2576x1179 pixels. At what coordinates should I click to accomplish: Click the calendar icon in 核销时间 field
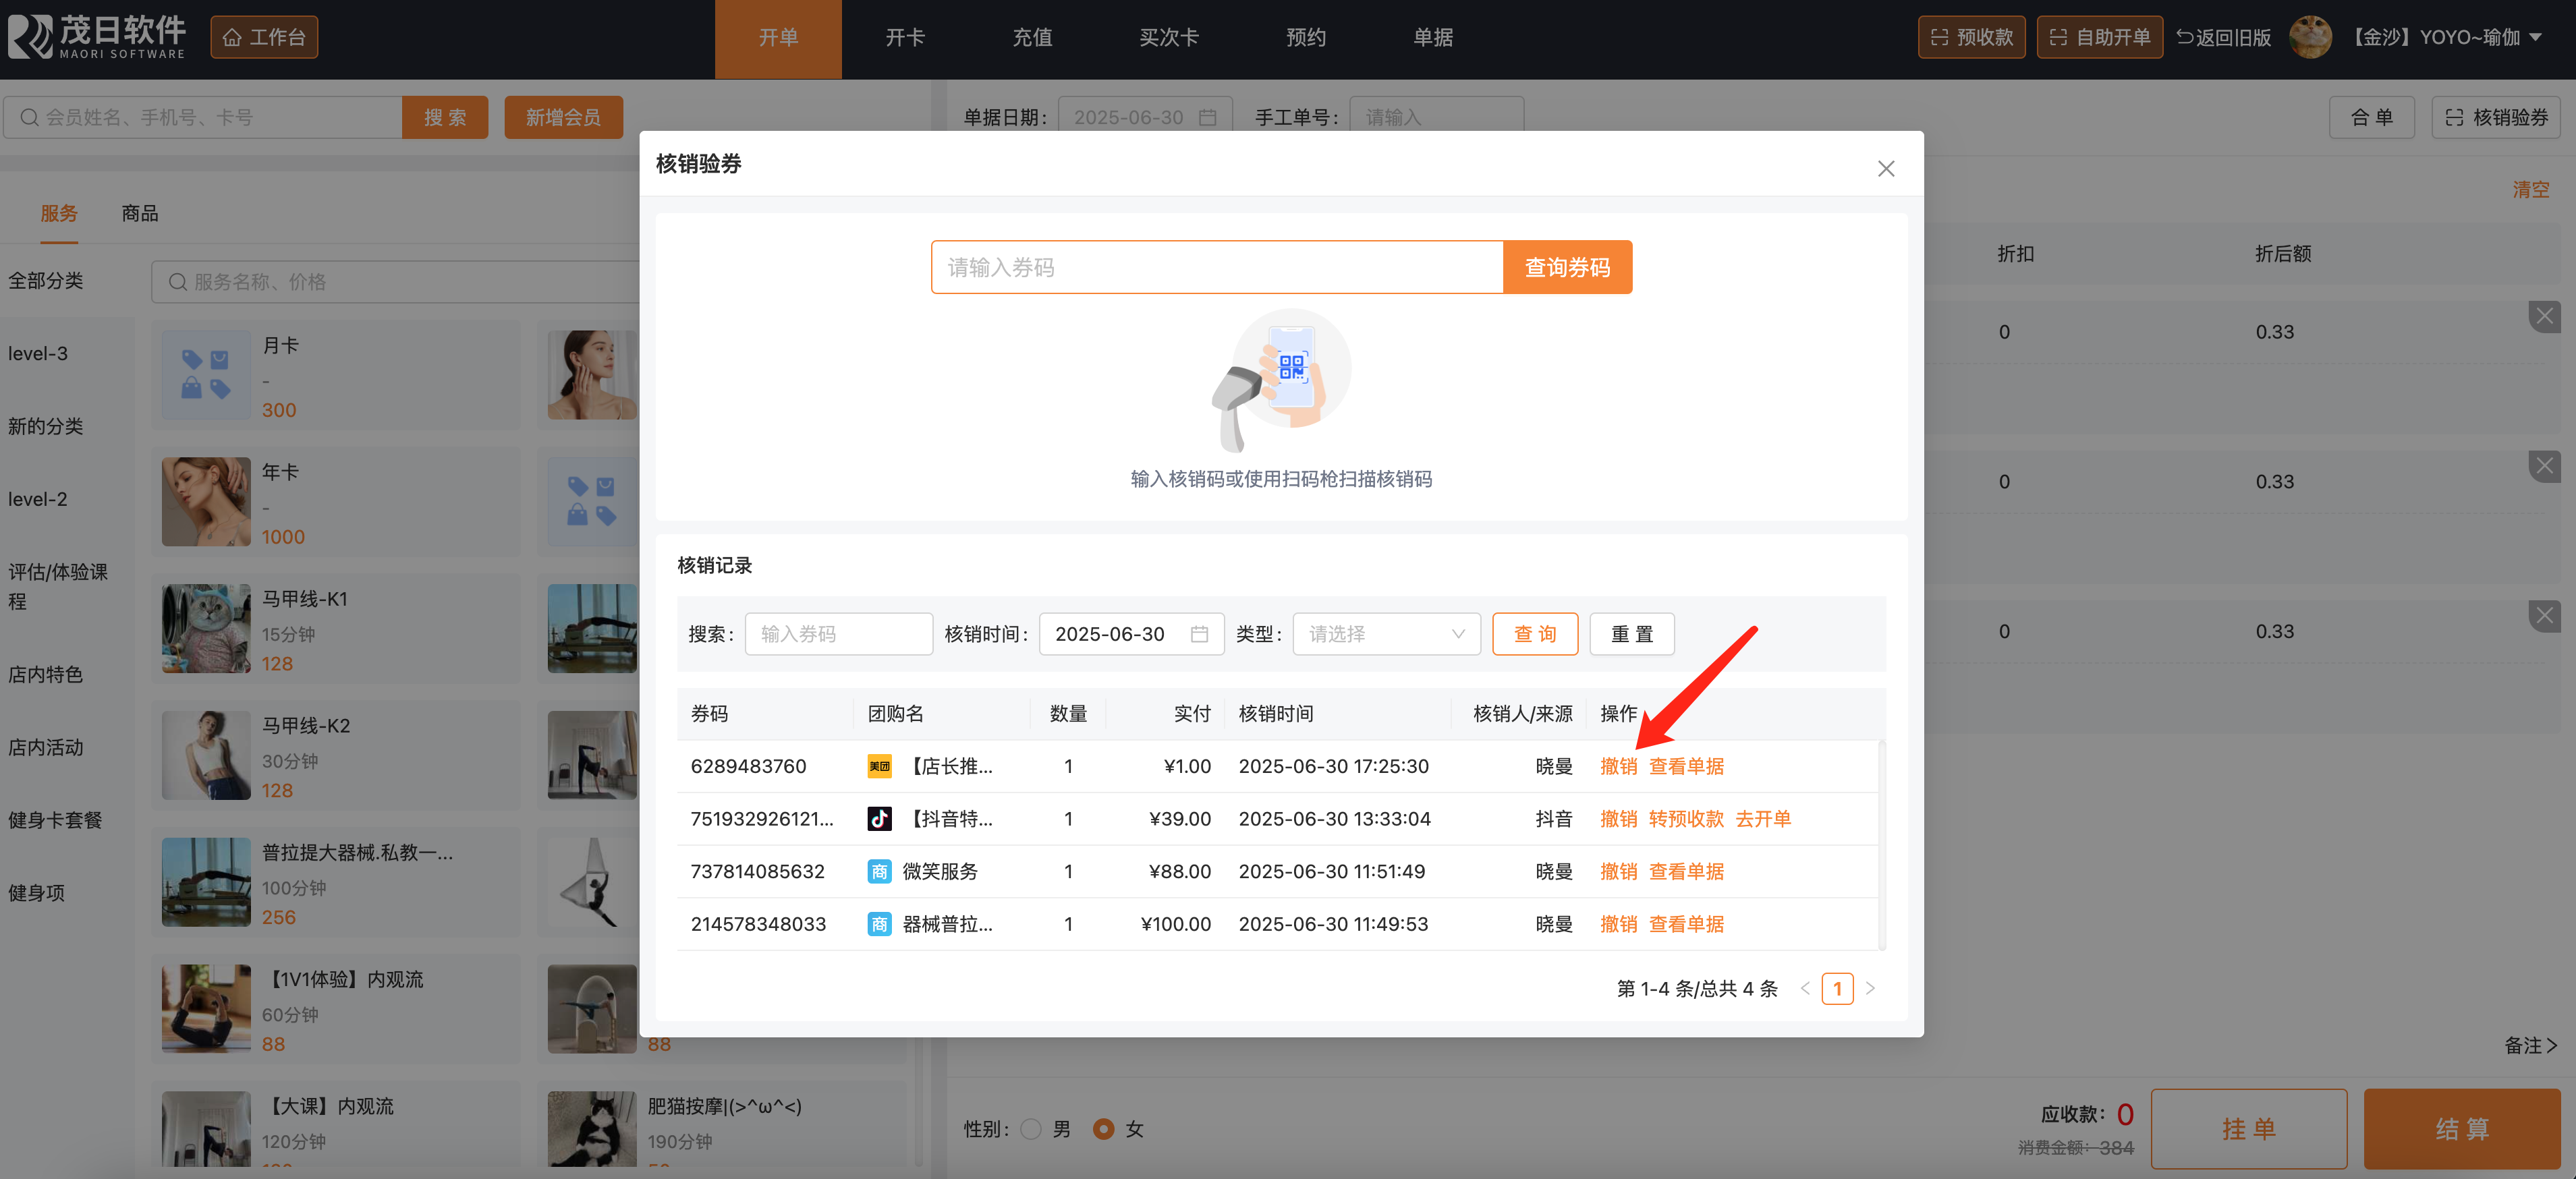coord(1199,634)
